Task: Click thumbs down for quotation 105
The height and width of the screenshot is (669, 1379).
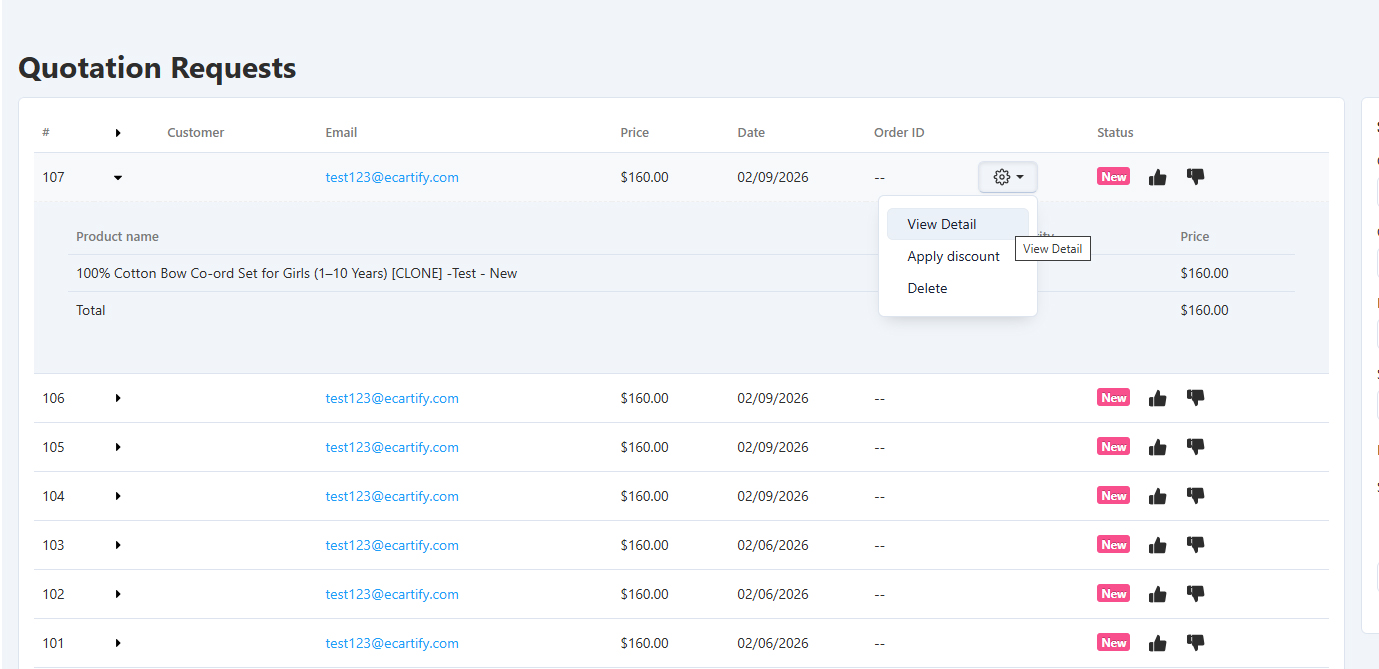Action: pos(1195,447)
